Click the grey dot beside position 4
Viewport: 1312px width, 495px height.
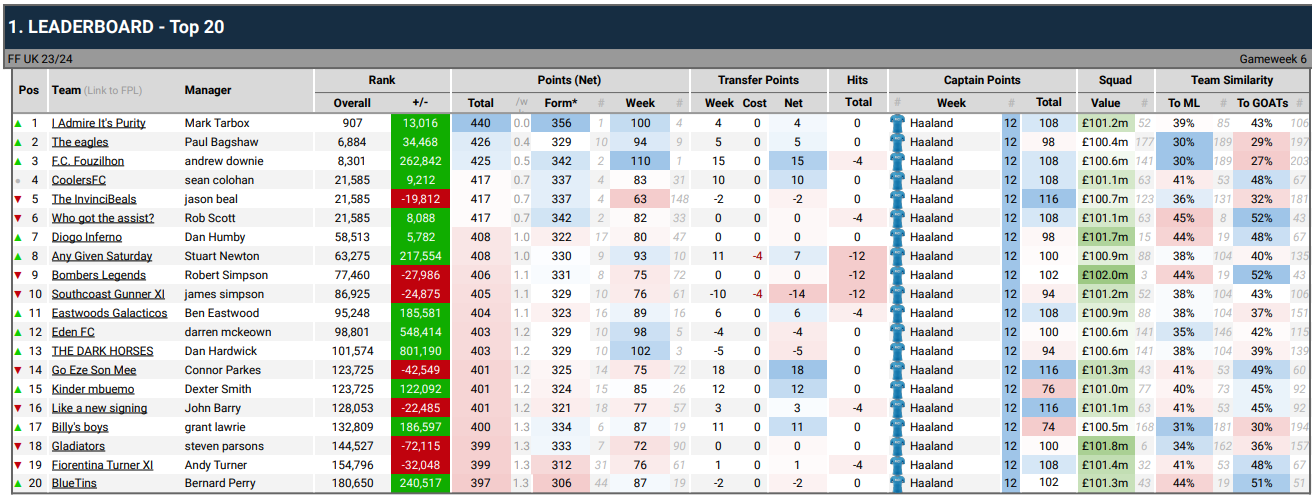tap(17, 180)
